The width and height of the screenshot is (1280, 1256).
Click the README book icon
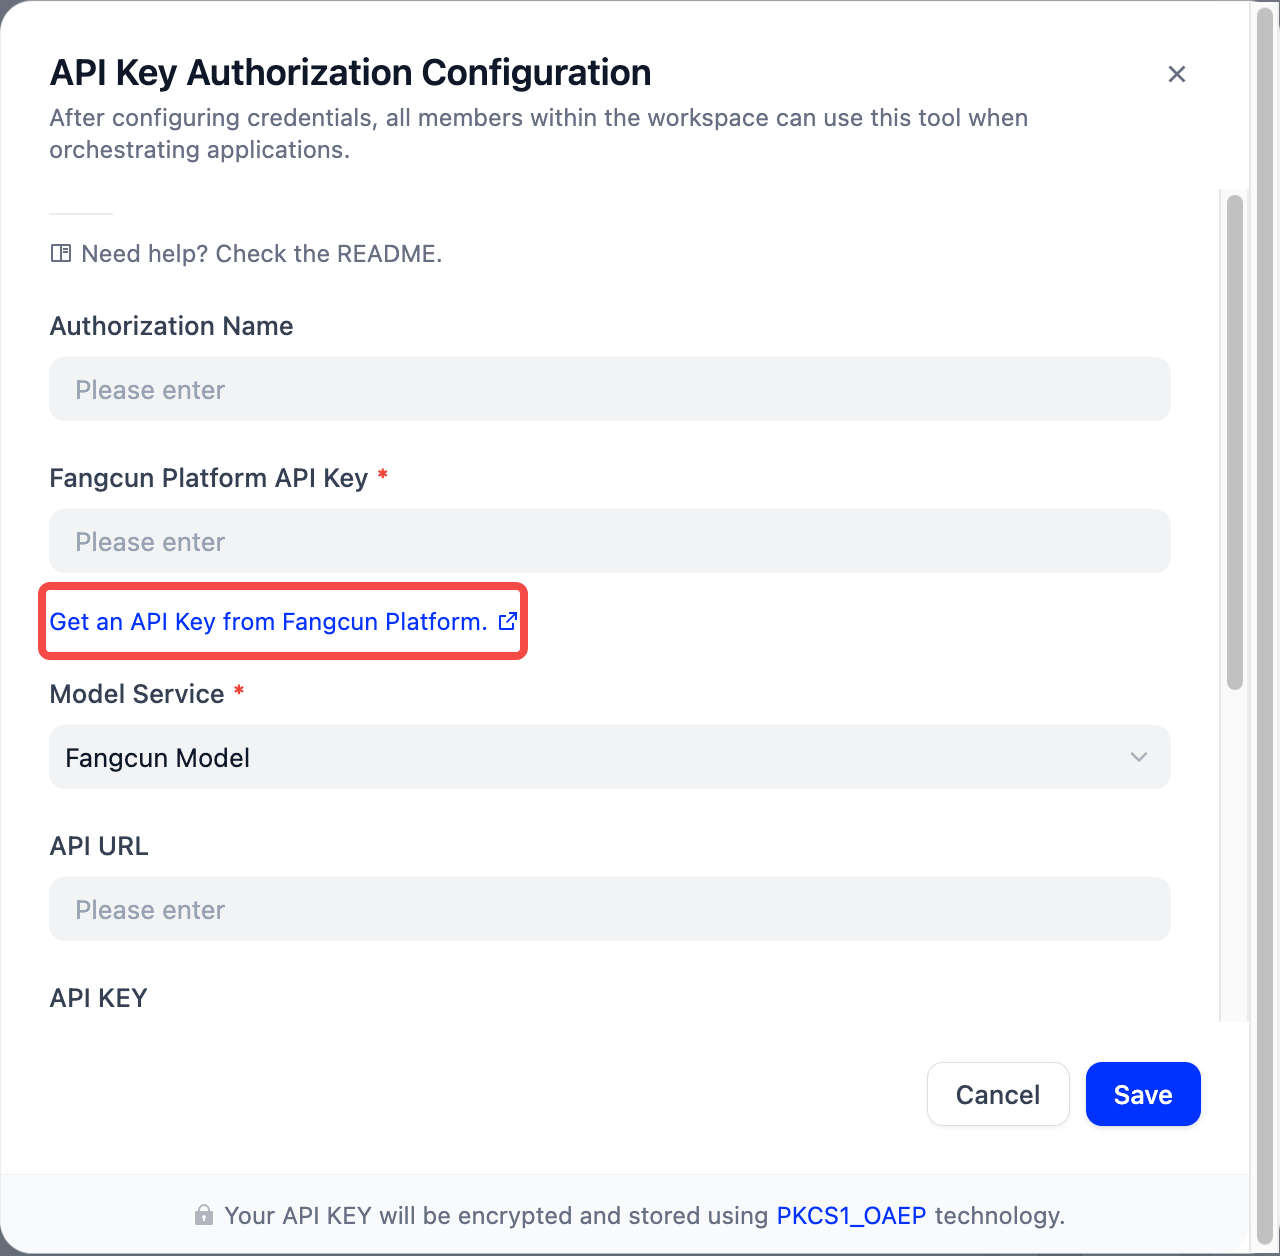pos(61,254)
